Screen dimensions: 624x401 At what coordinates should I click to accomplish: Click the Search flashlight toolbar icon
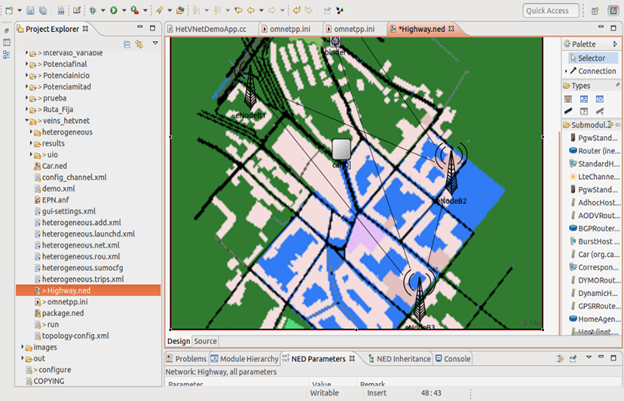click(x=159, y=10)
